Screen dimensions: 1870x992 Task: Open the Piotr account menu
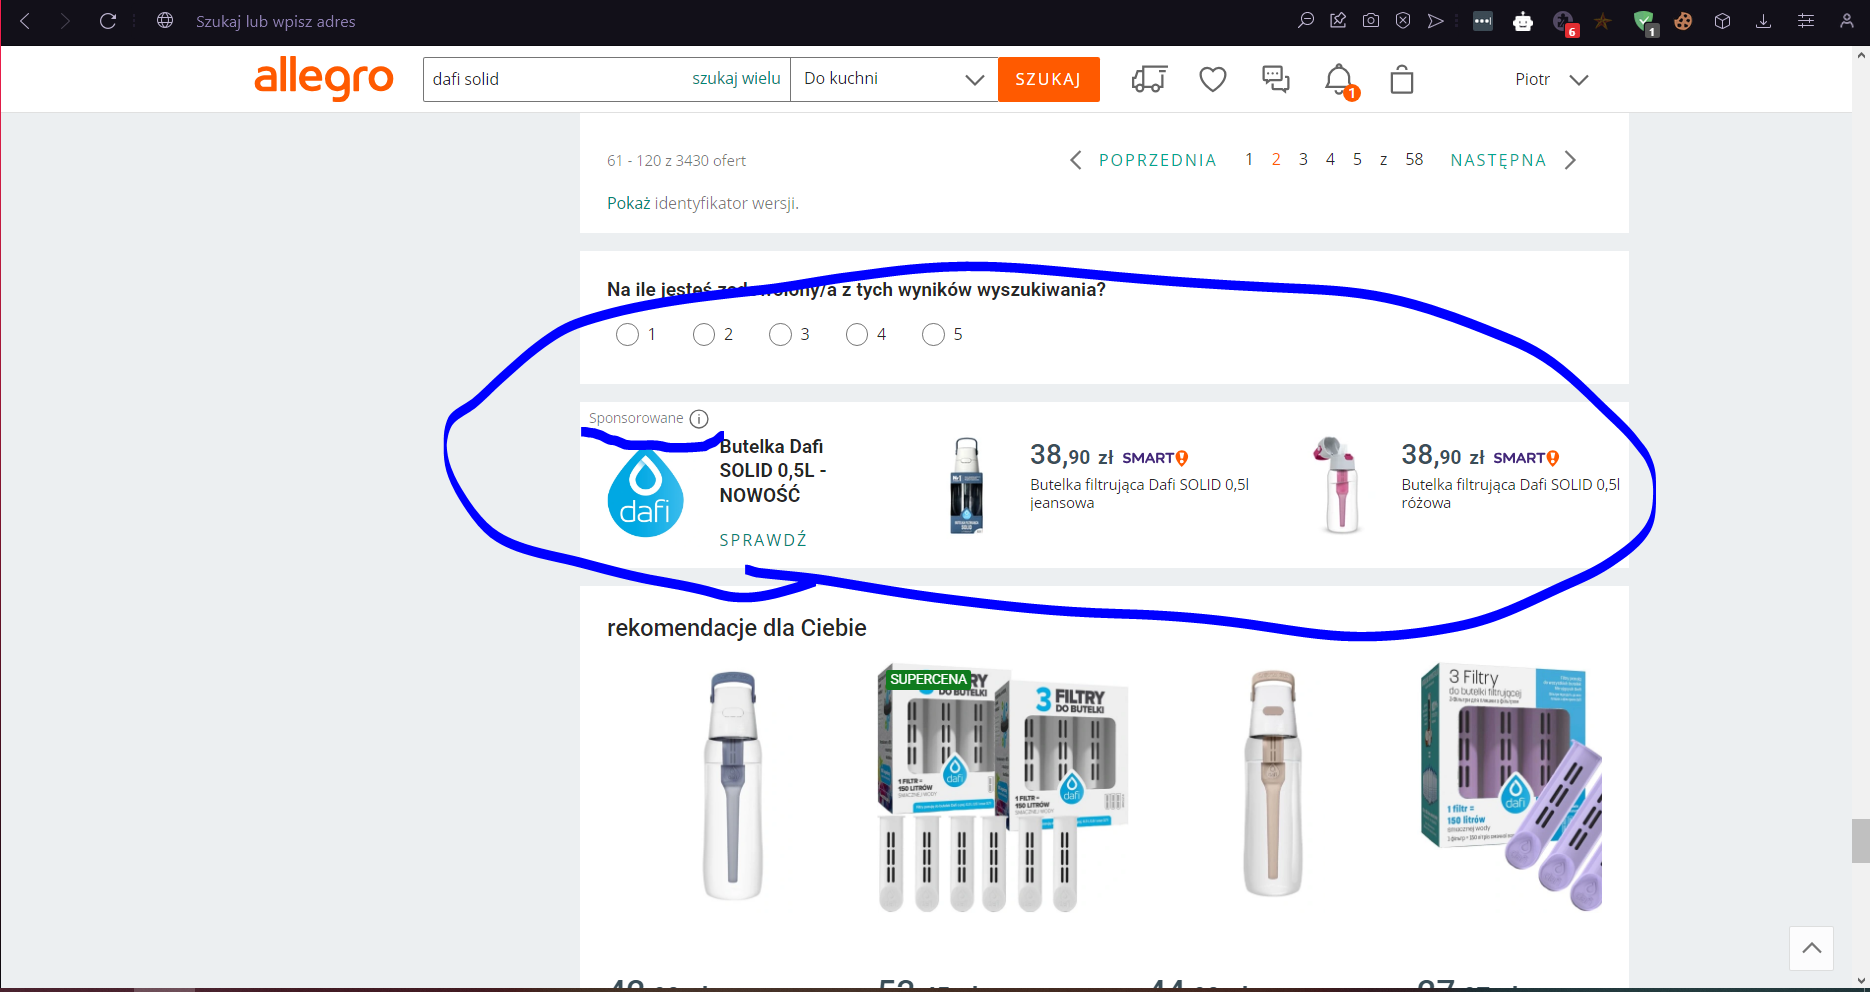coord(1550,80)
